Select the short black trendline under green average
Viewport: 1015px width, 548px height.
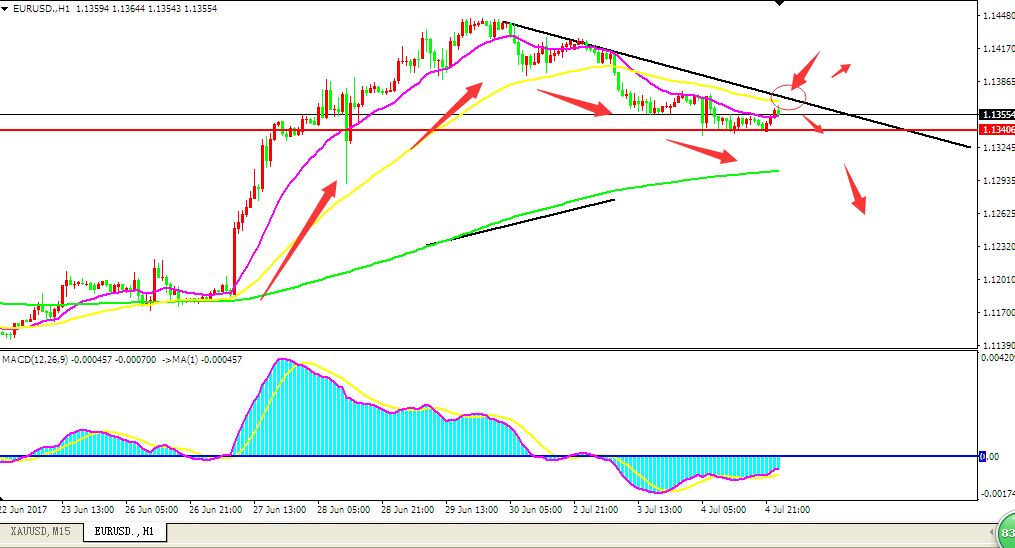point(520,222)
